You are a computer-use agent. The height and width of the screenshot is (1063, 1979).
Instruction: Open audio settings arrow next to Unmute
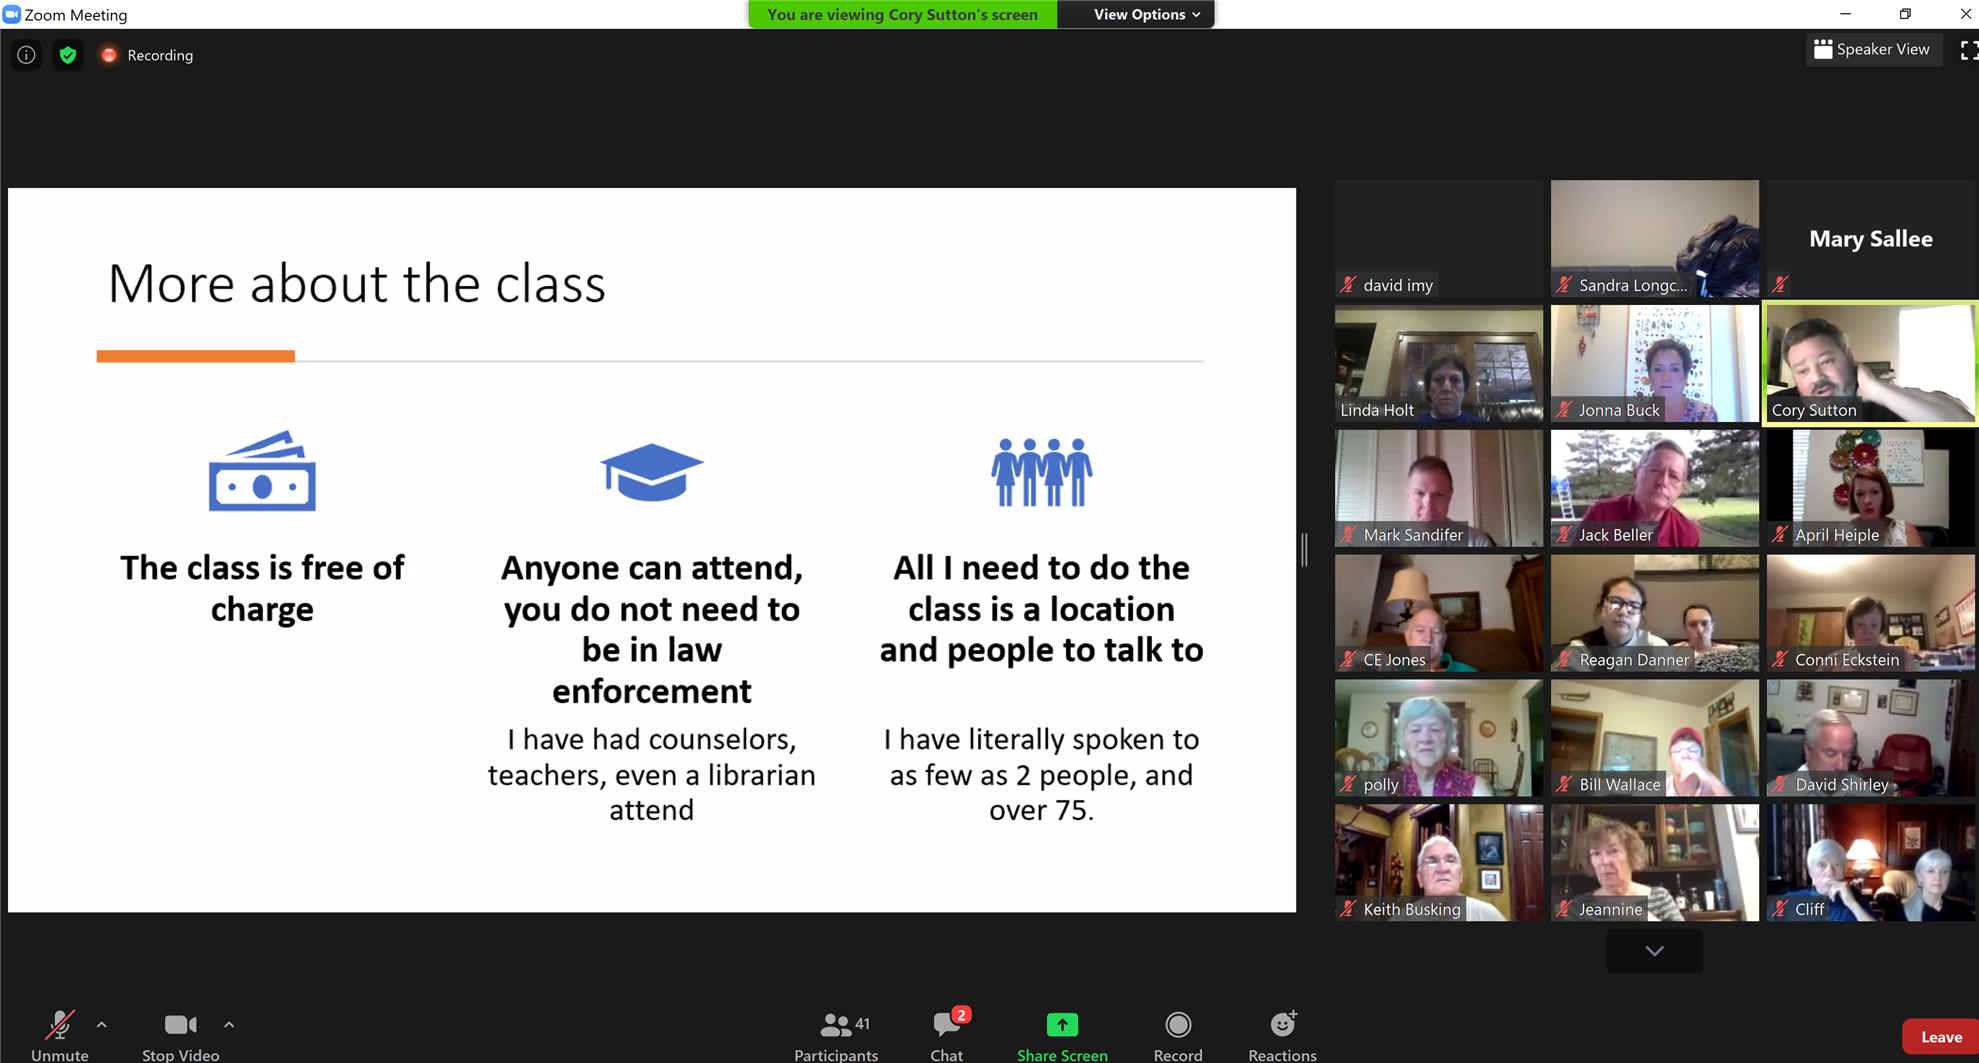102,1024
